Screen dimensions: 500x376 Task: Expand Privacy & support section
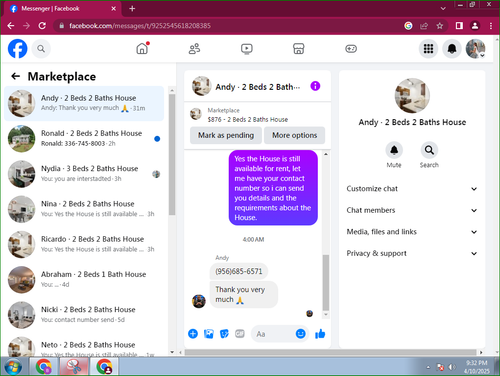(412, 253)
